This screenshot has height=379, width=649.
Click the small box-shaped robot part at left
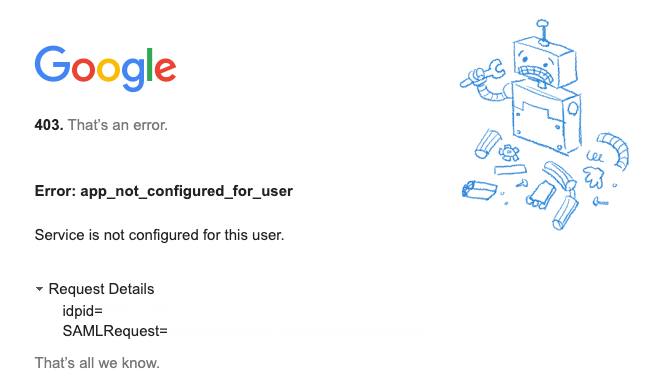(x=479, y=190)
